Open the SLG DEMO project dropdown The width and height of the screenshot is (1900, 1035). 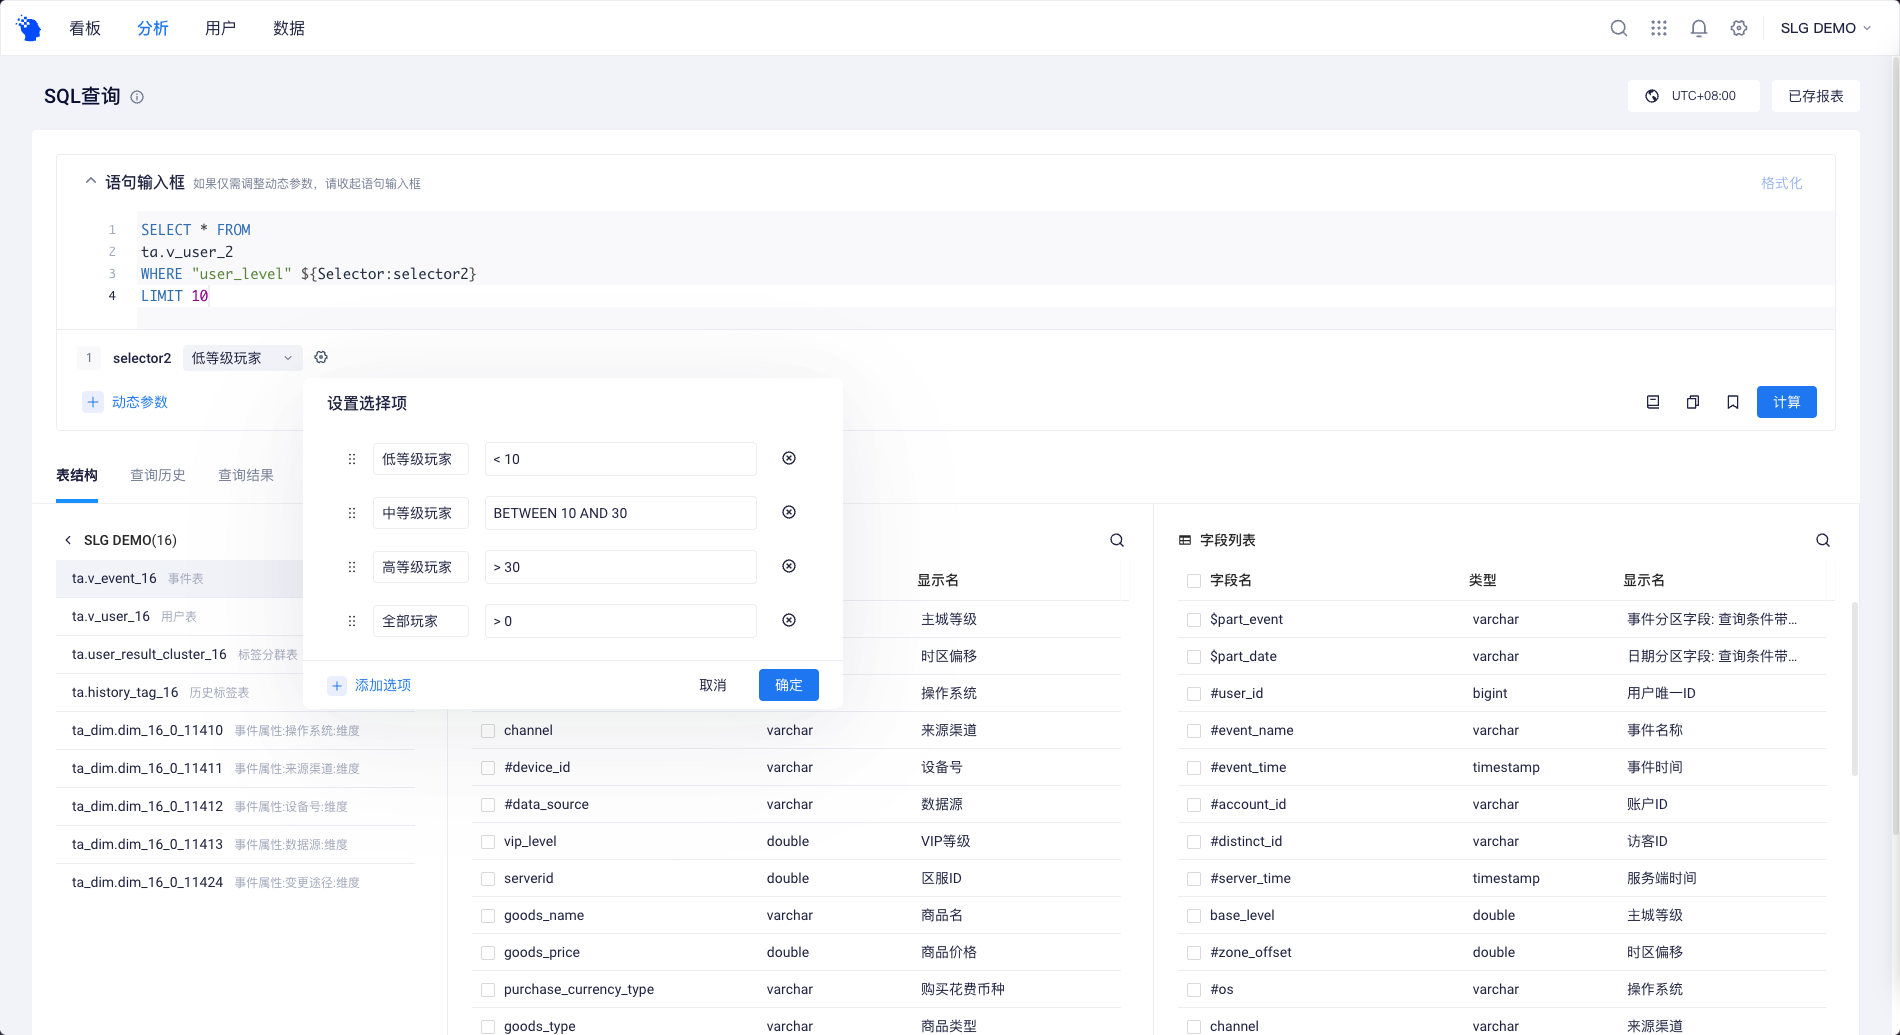(x=1825, y=27)
